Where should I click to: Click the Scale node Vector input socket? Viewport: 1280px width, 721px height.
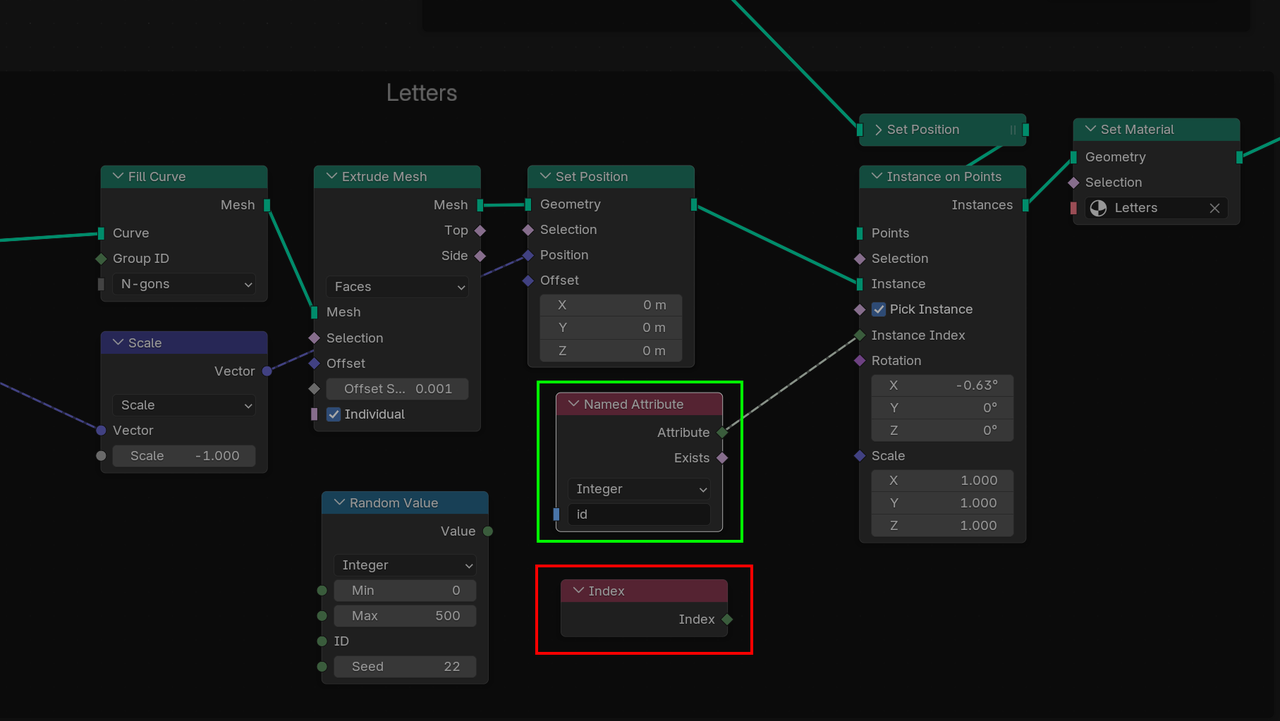click(101, 431)
